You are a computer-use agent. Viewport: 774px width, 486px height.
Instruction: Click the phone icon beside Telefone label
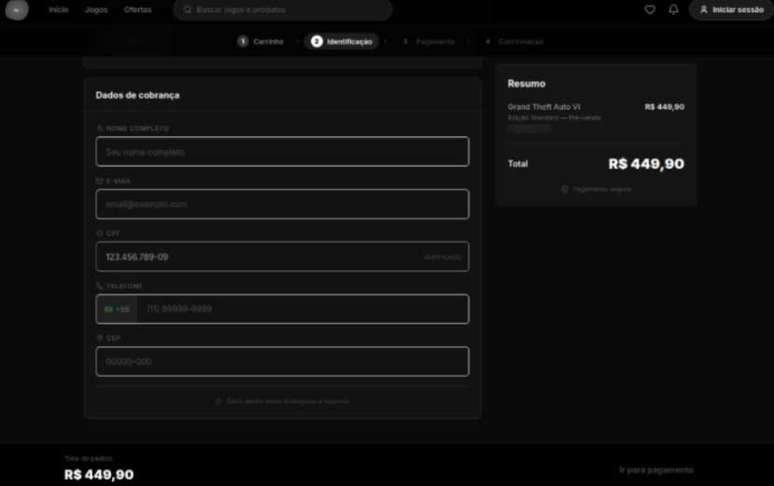click(100, 286)
